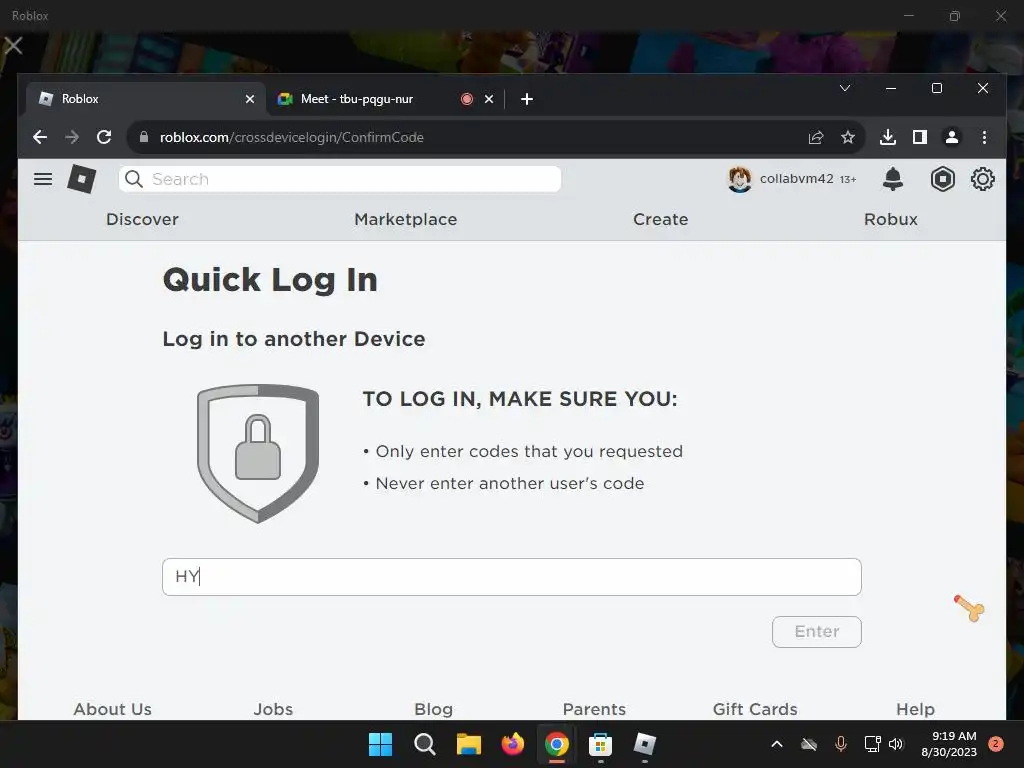Open the Roblox hamburger navigation menu
Image resolution: width=1024 pixels, height=768 pixels.
[x=43, y=178]
